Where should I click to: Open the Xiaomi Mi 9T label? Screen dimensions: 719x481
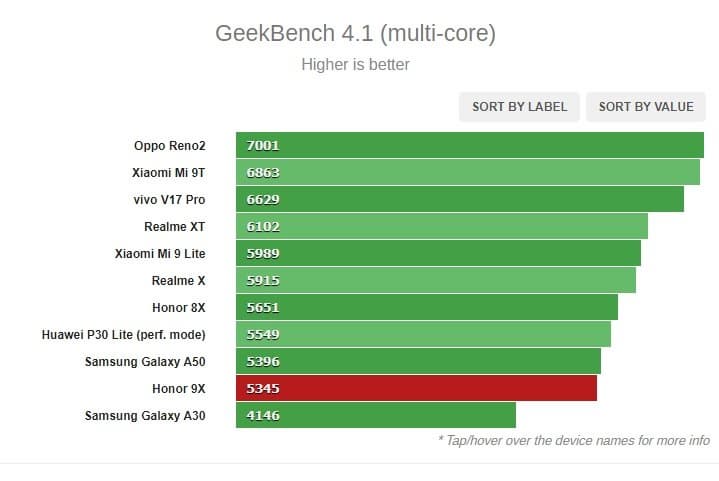coord(168,173)
